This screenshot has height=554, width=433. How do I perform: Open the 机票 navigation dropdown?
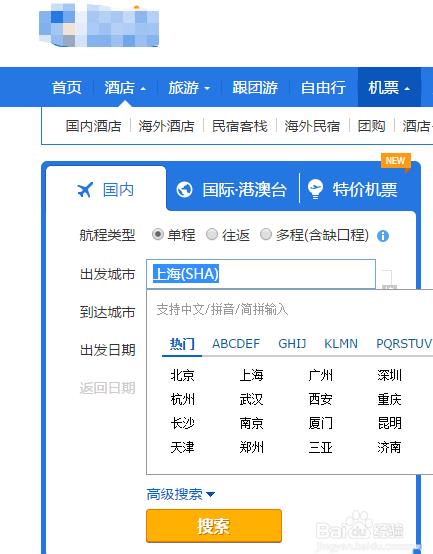pyautogui.click(x=389, y=87)
